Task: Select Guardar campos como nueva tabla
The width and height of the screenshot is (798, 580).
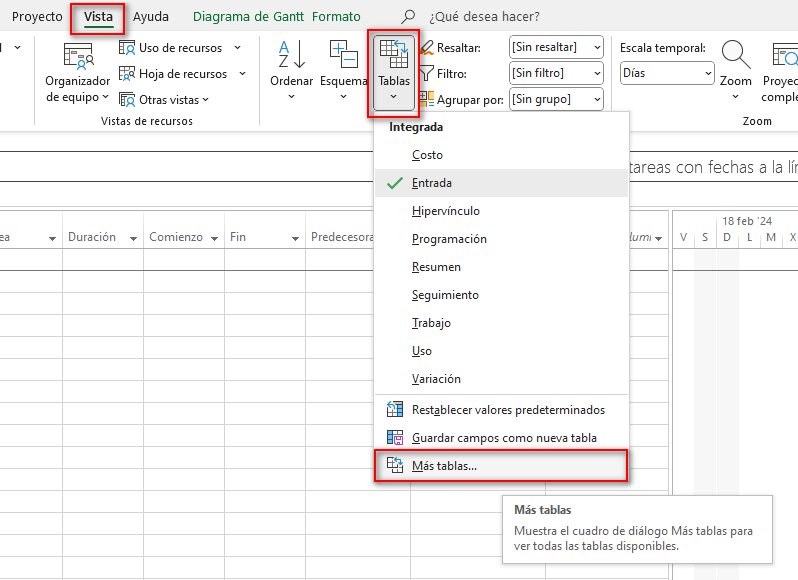Action: [x=504, y=438]
